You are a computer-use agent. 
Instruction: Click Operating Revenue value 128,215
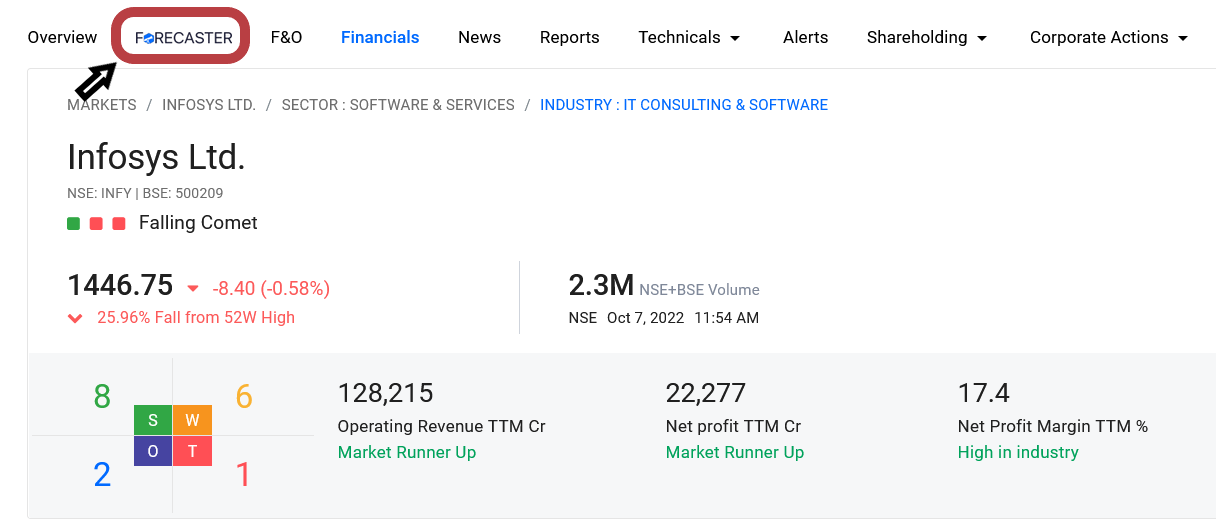[x=386, y=393]
